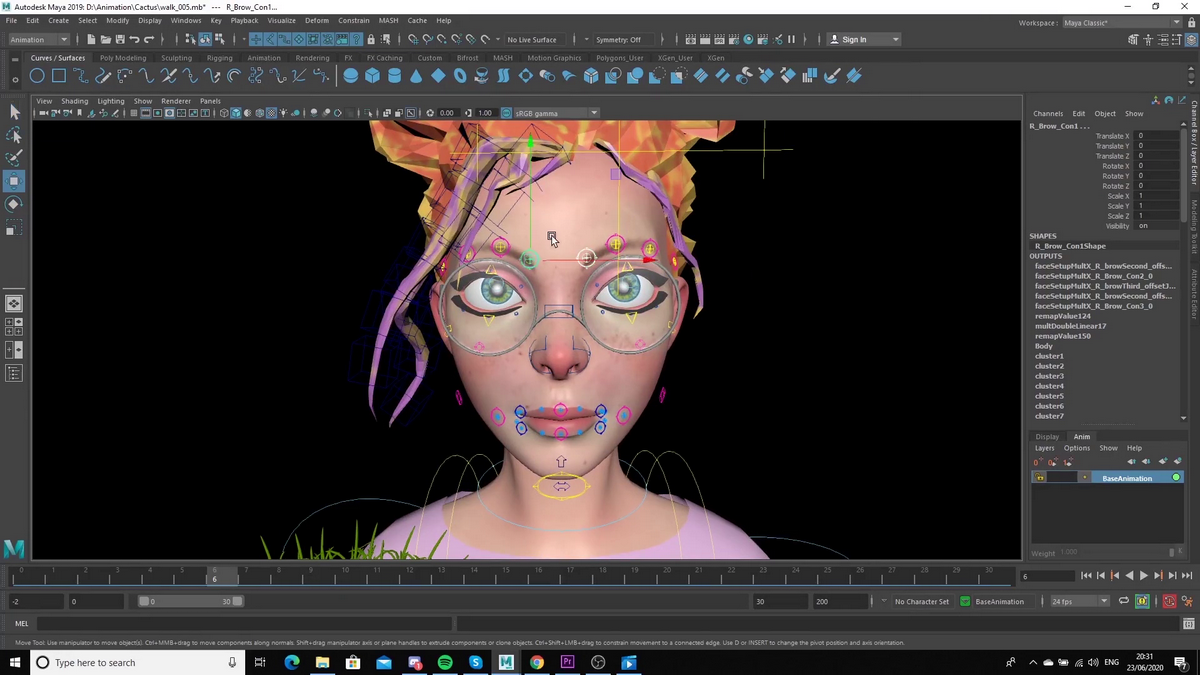1200x675 pixels.
Task: Toggle the Attribute Editor icon top right
Action: 1163,40
